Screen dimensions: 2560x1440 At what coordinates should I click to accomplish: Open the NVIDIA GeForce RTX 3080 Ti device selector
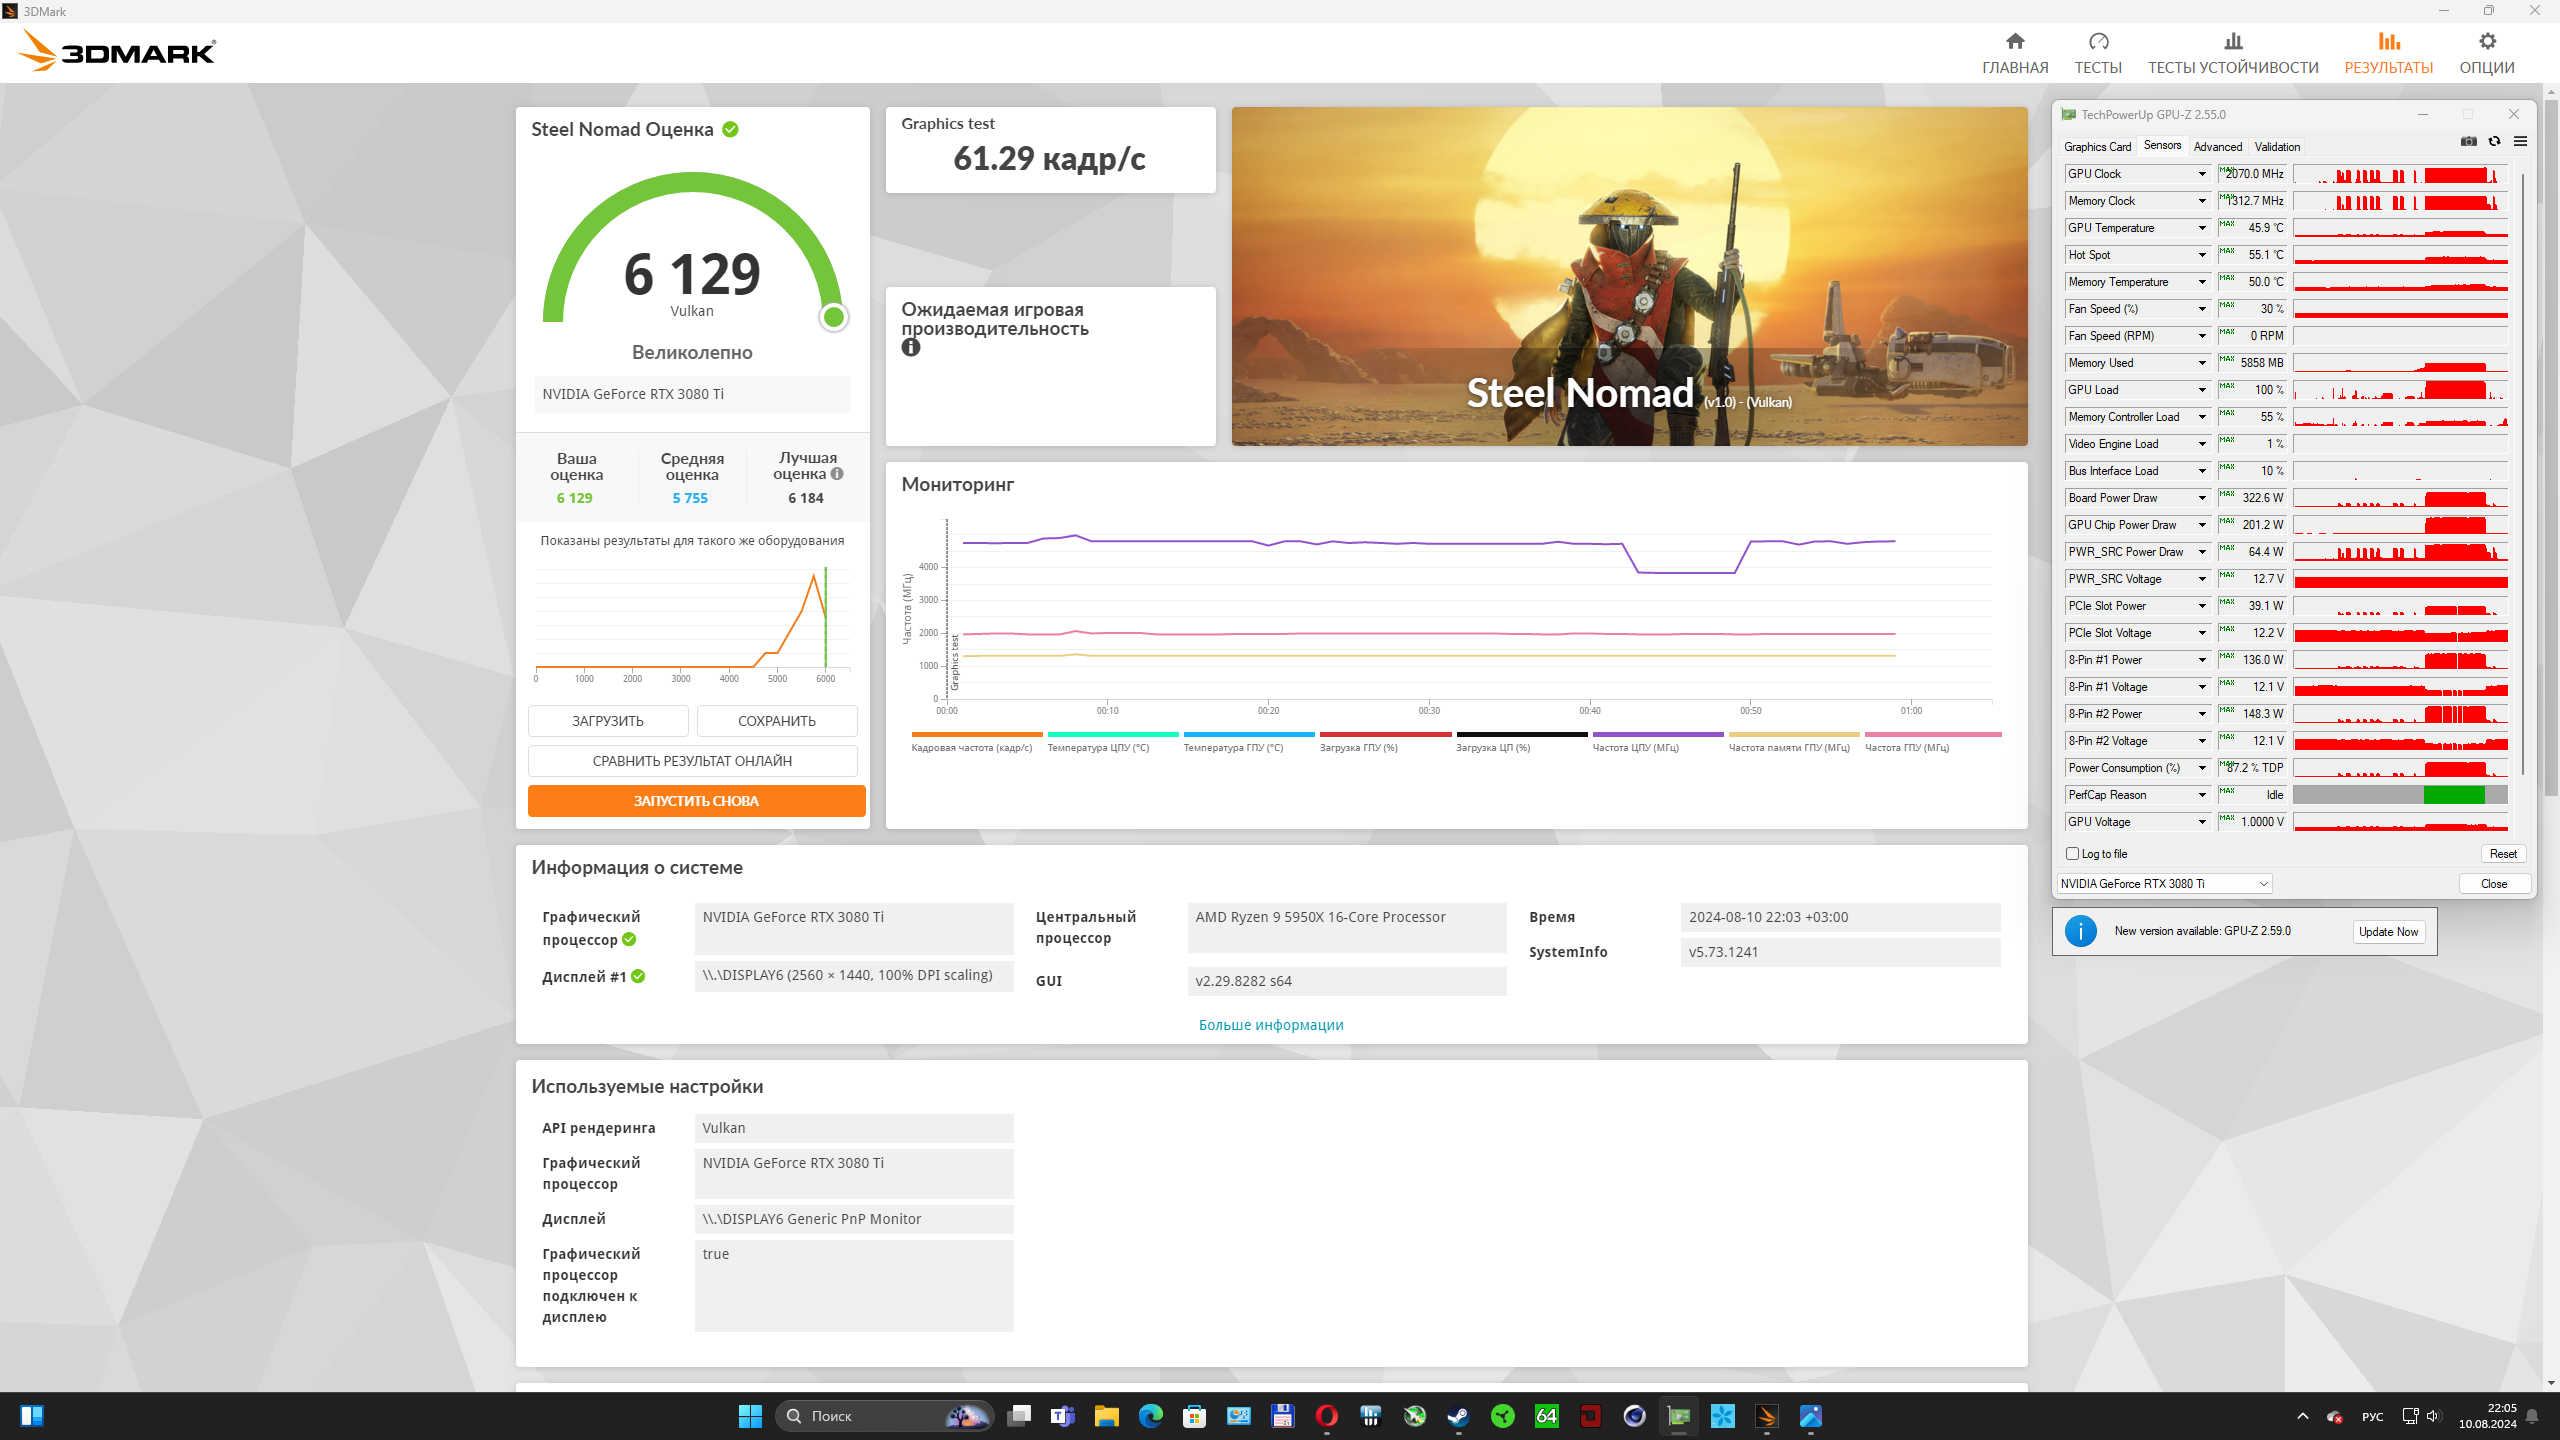point(2165,884)
